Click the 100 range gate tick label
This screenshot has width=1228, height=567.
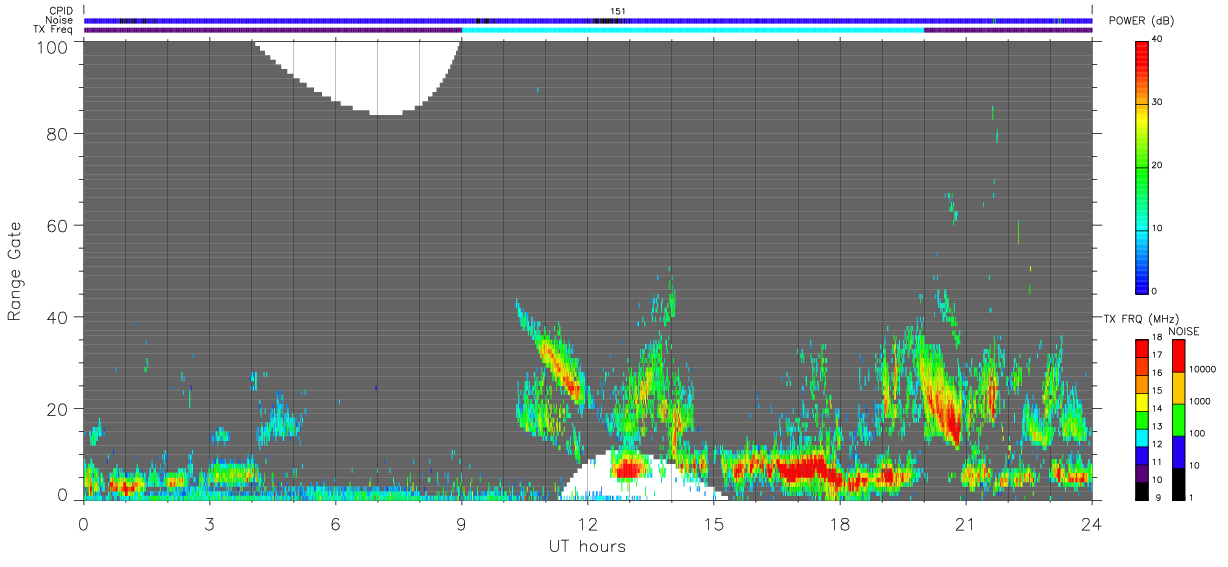[50, 46]
